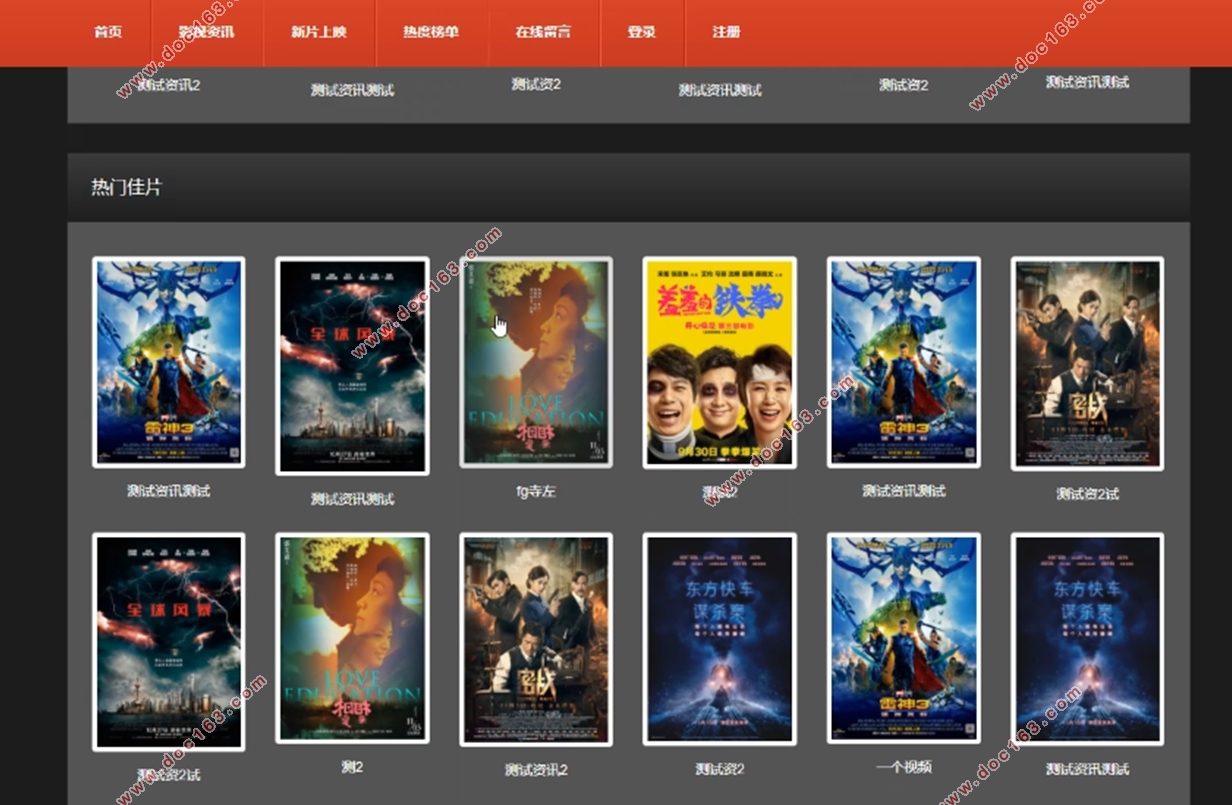Open the 全球风暴 poster captioned 测试资2试
The image size is (1232, 805).
pyautogui.click(x=168, y=641)
